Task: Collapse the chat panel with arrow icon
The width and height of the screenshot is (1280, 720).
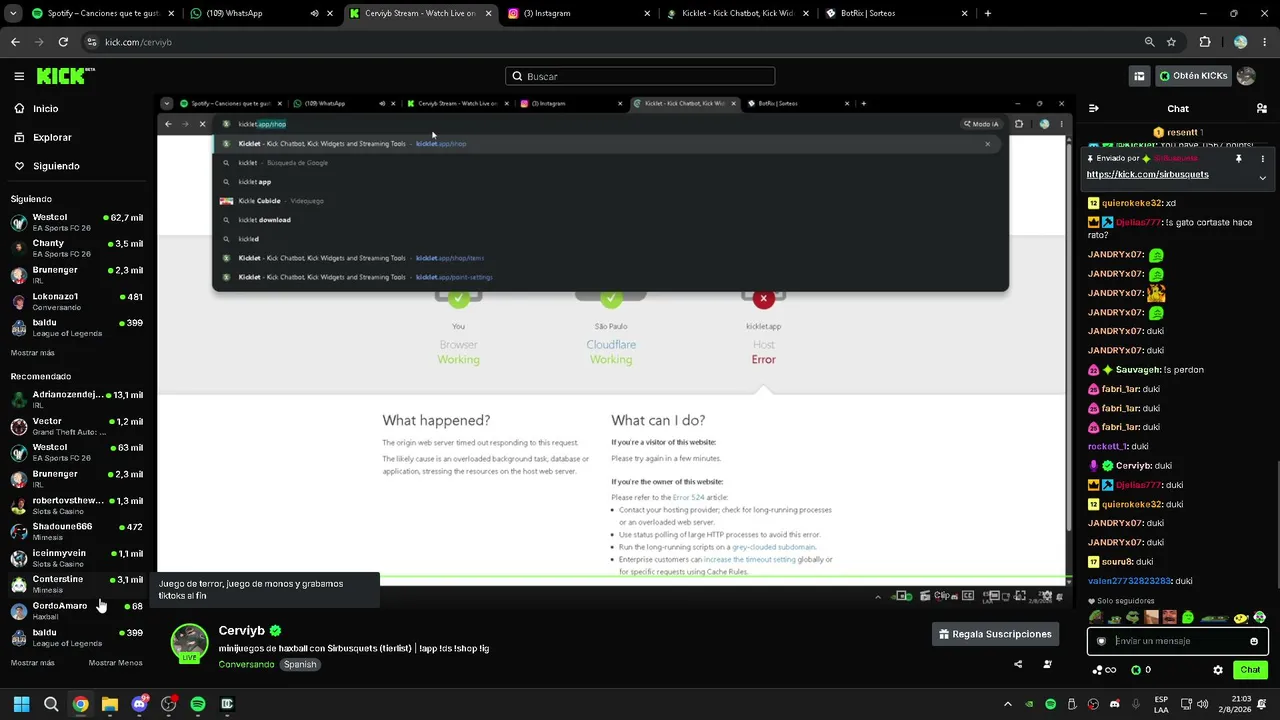Action: [x=1094, y=108]
